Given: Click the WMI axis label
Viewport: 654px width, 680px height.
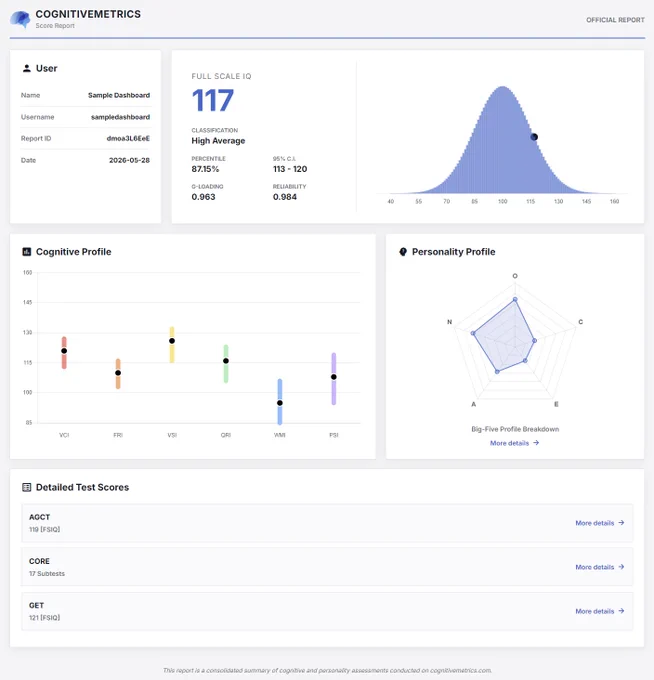Looking at the screenshot, I should [280, 435].
